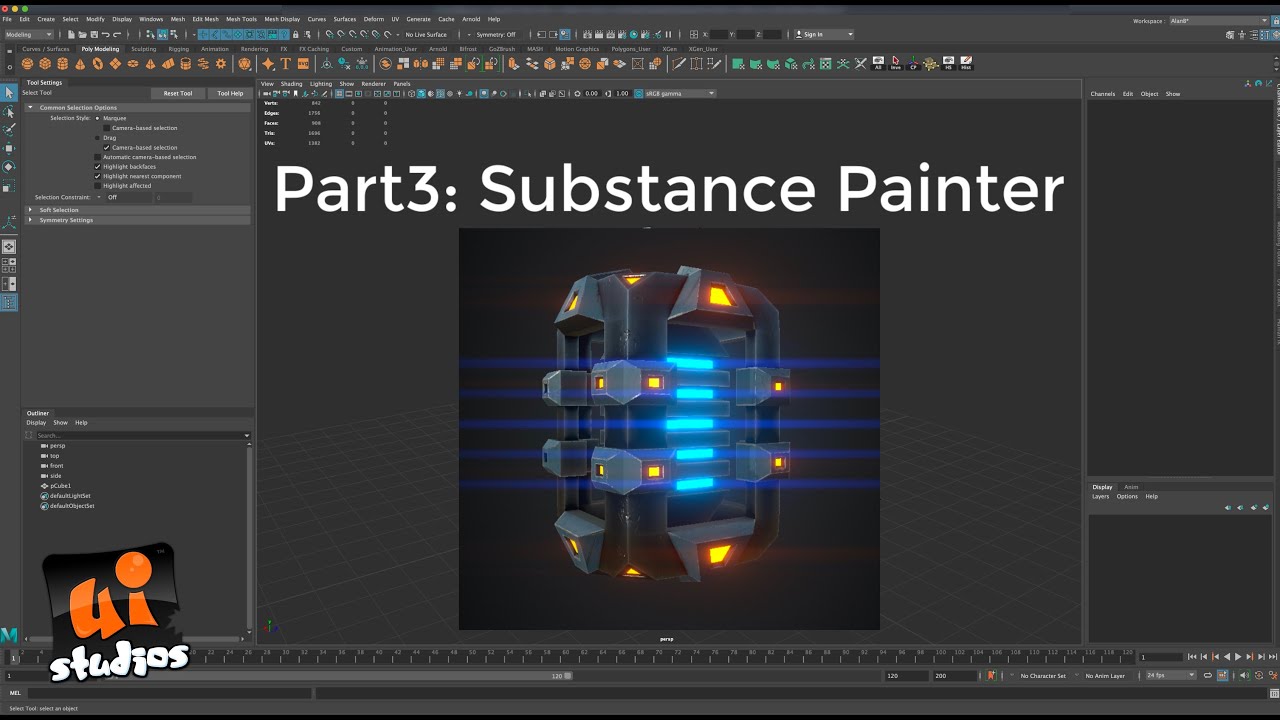
Task: Click the Undo arrow icon
Action: [105, 35]
